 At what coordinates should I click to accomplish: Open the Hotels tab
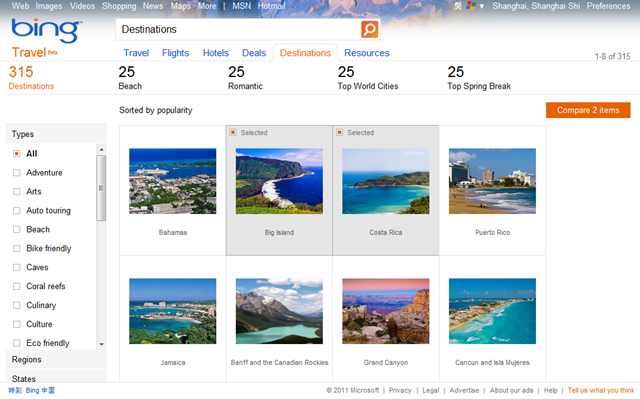pyautogui.click(x=216, y=53)
